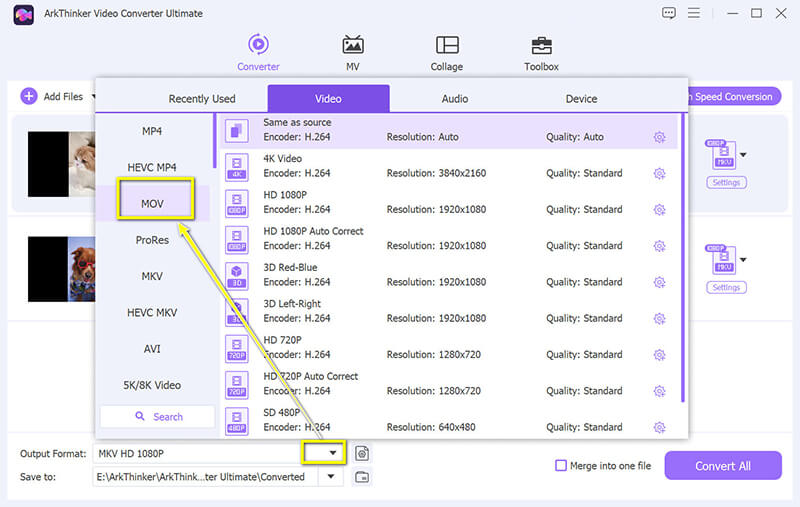800x507 pixels.
Task: Open the Converter module
Action: (x=258, y=52)
